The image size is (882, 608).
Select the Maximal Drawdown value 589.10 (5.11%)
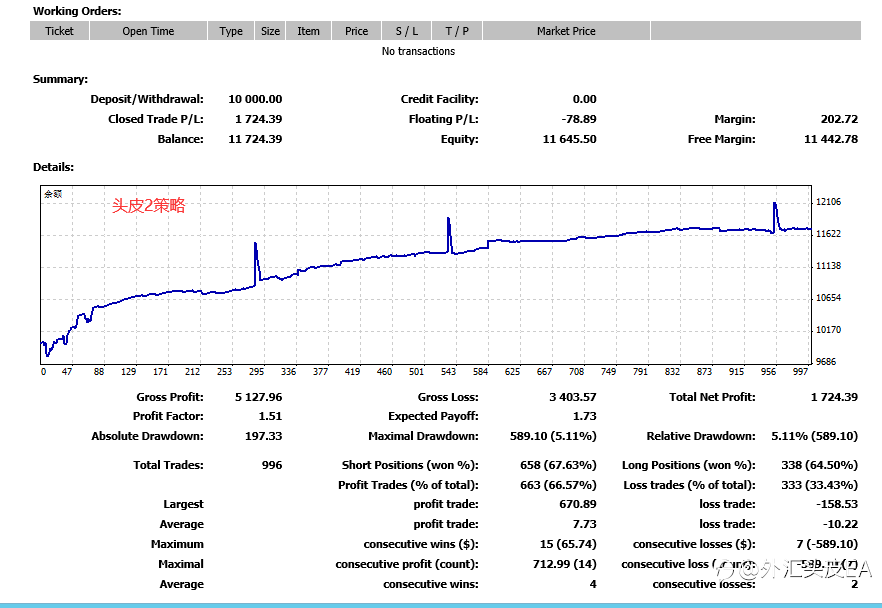pyautogui.click(x=553, y=436)
